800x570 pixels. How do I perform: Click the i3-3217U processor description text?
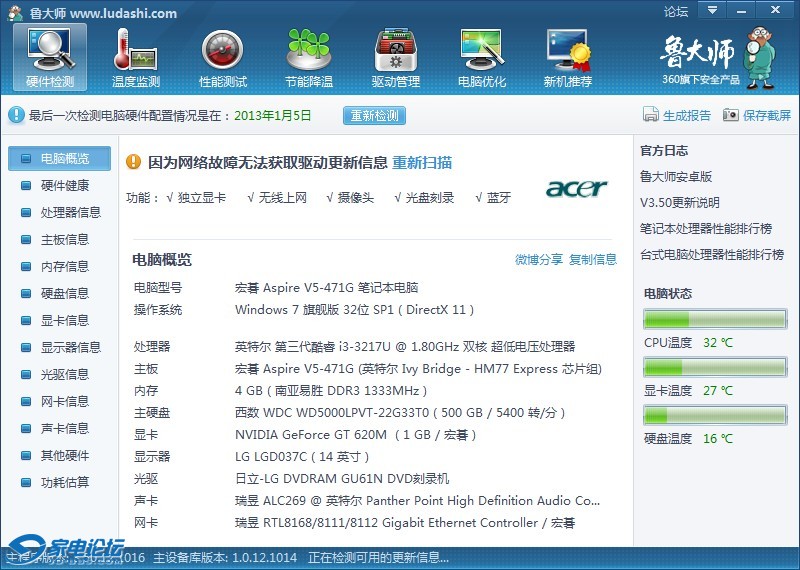pos(405,347)
